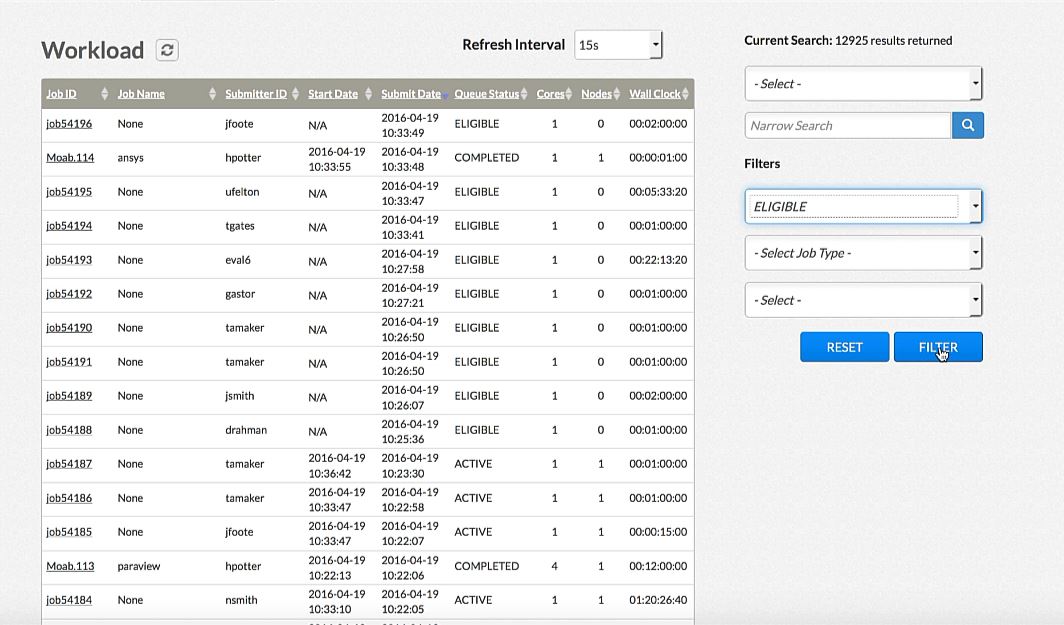Click the RESET button
1064x625 pixels.
(x=844, y=347)
